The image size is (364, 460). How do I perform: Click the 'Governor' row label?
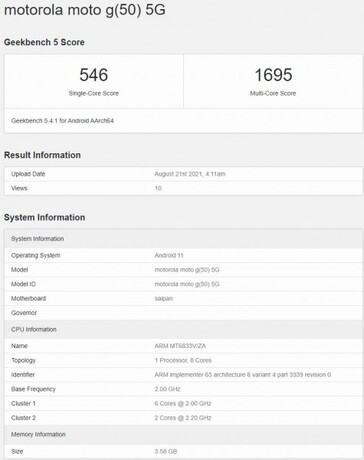point(24,313)
